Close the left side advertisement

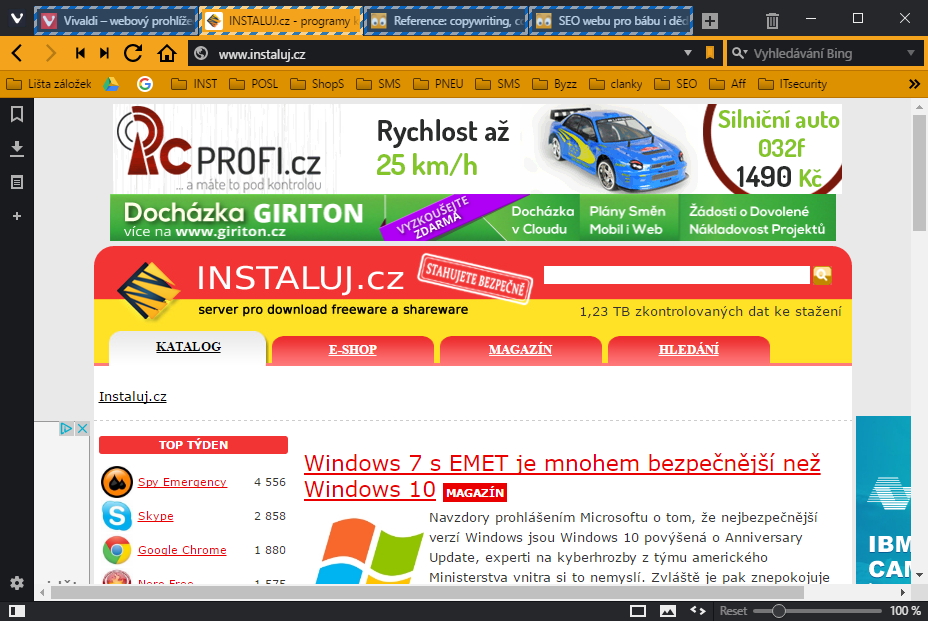(x=82, y=429)
